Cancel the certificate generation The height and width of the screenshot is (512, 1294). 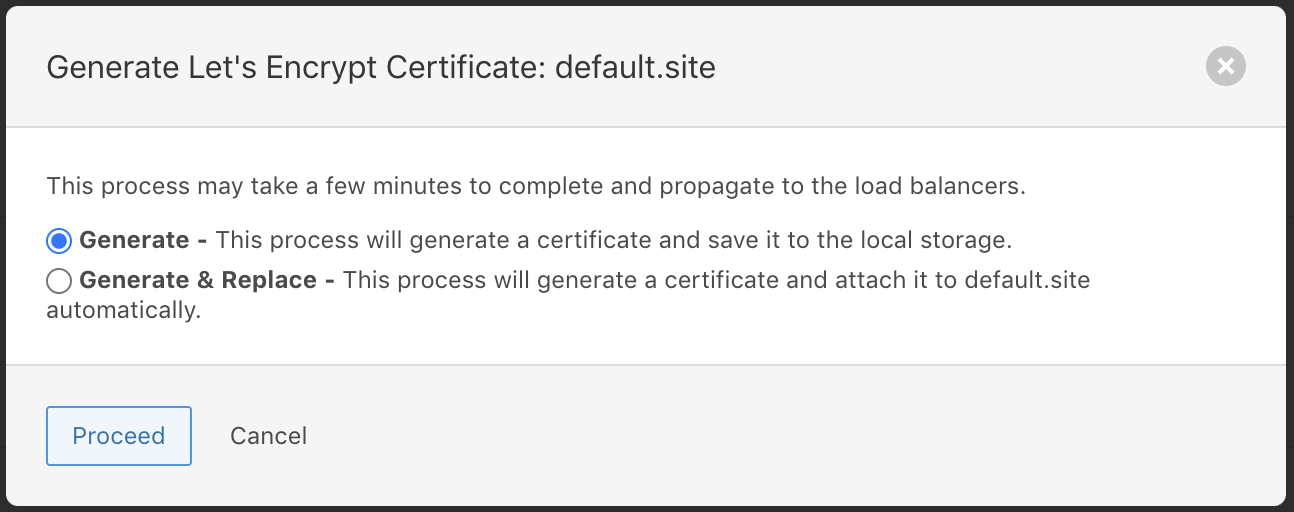coord(268,436)
